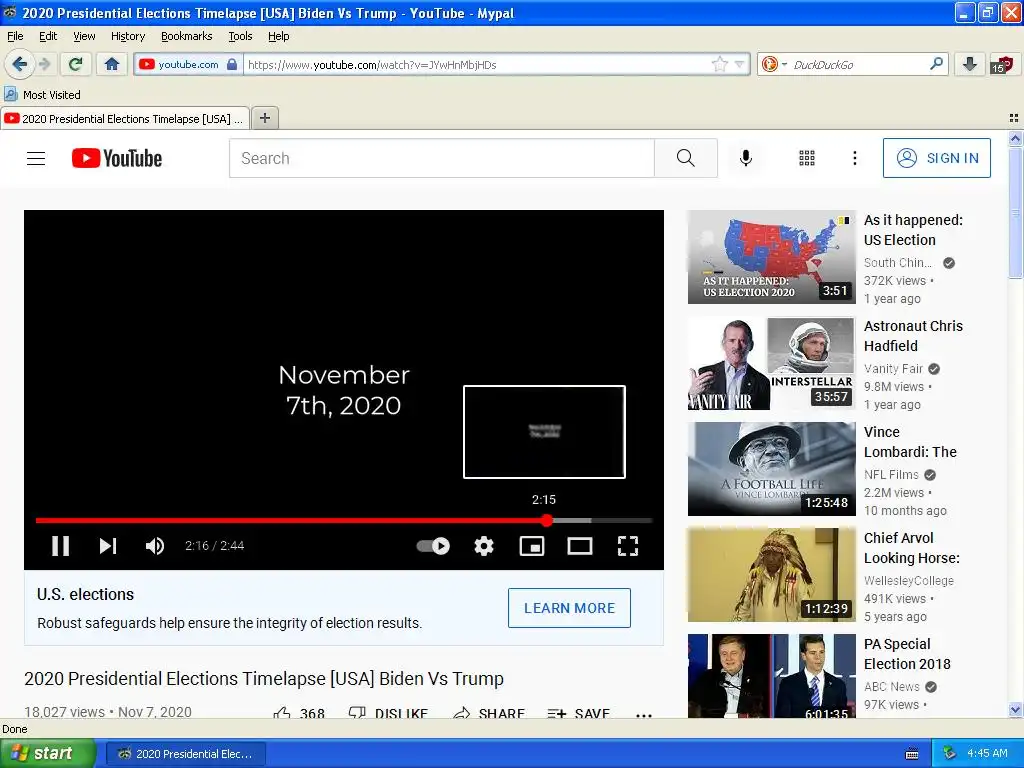Mute the video with the speaker icon
Viewport: 1024px width, 768px height.
[155, 546]
